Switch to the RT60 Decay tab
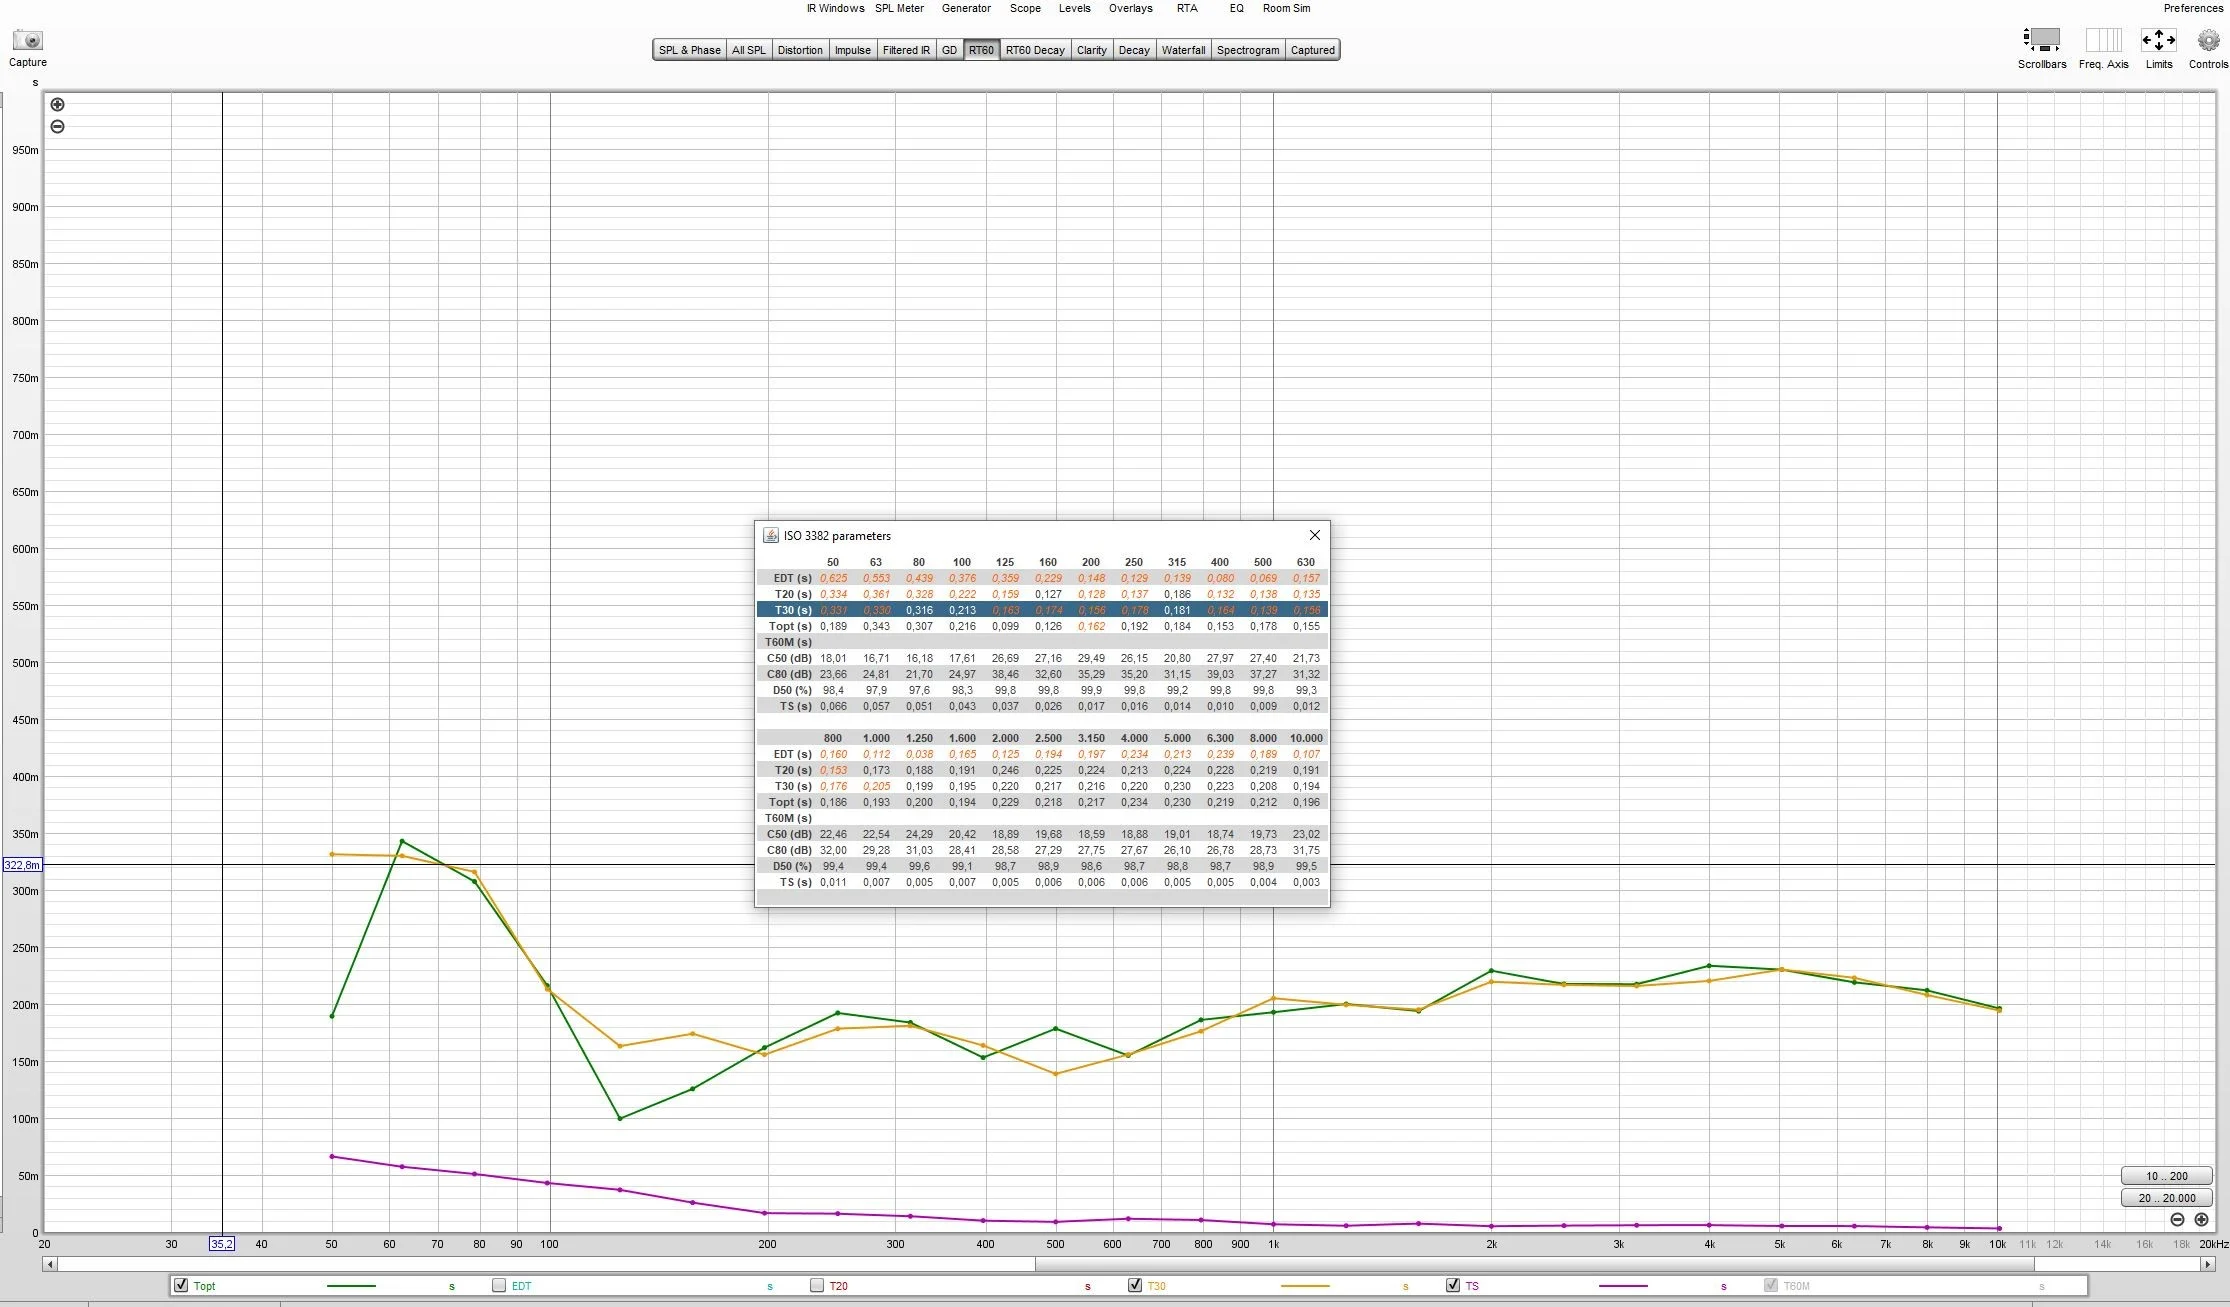Viewport: 2230px width, 1307px height. [1035, 50]
